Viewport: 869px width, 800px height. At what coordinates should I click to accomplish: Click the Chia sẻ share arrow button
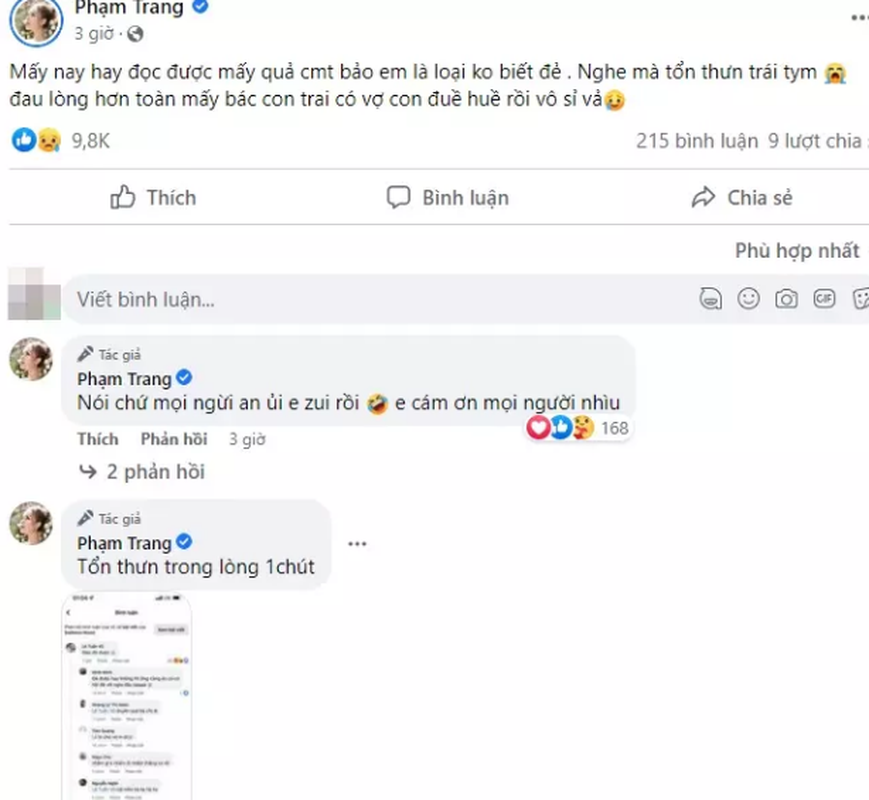pyautogui.click(x=742, y=197)
